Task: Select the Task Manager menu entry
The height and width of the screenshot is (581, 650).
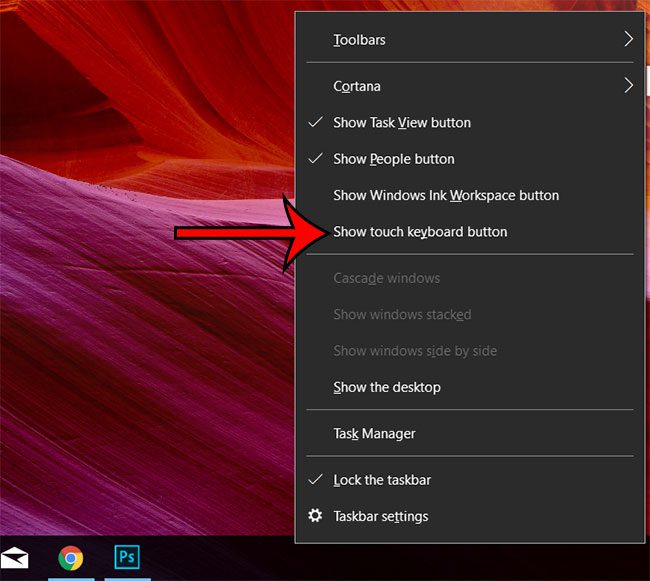Action: 374,434
